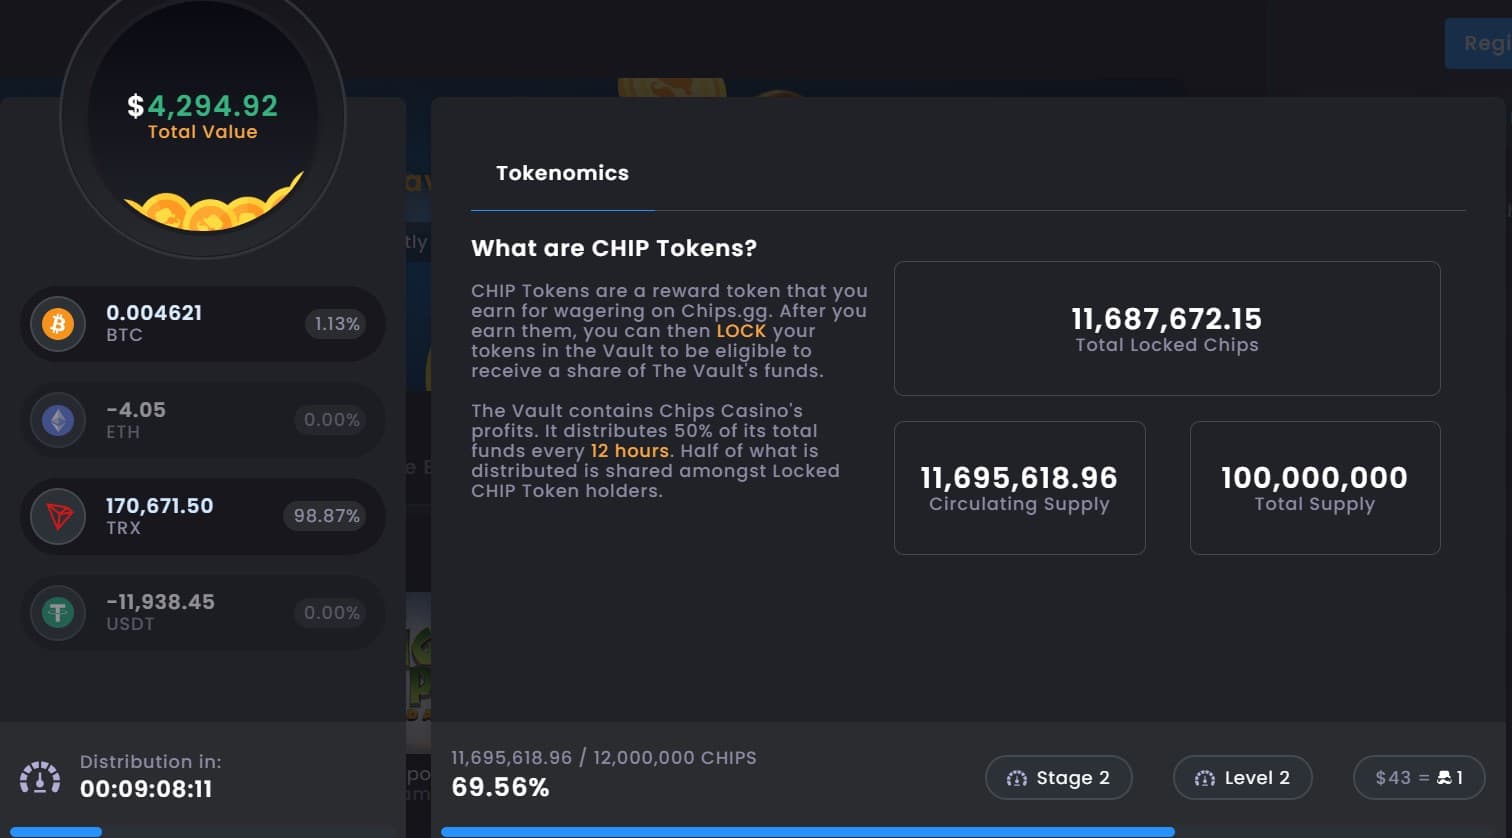Click the gauge icon in Stage 2

(x=1016, y=778)
